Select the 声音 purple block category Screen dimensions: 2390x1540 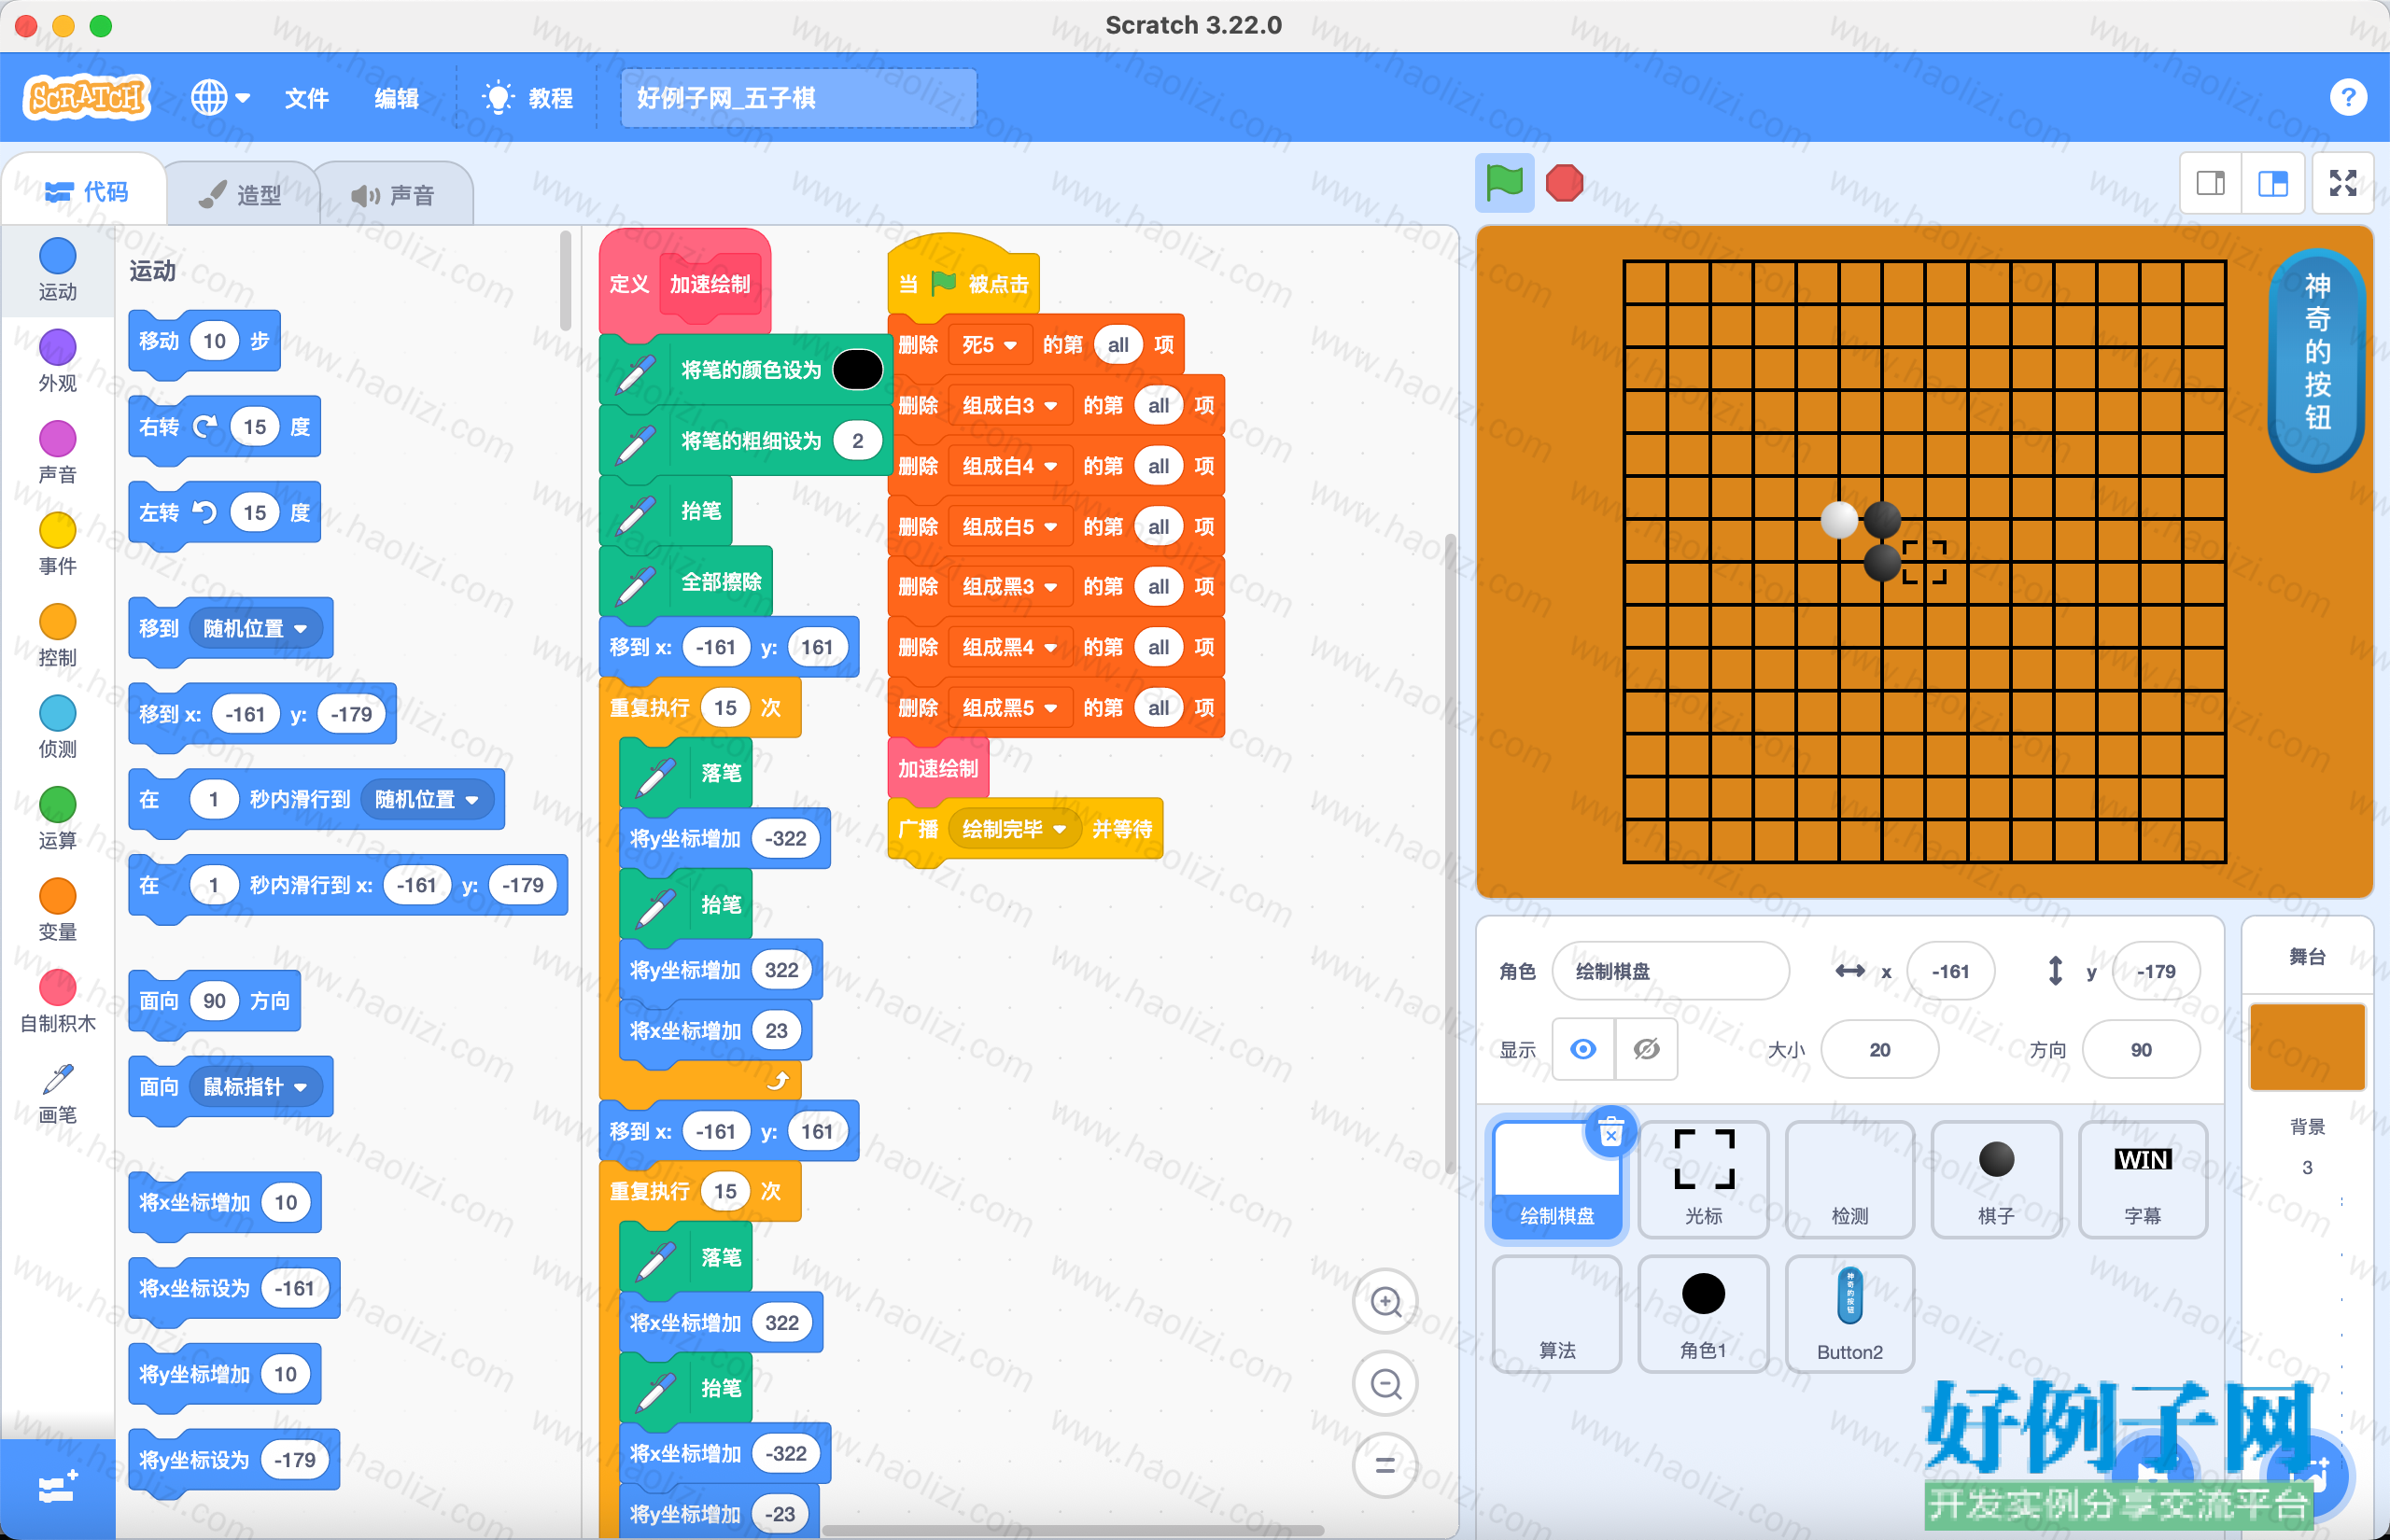[x=57, y=452]
